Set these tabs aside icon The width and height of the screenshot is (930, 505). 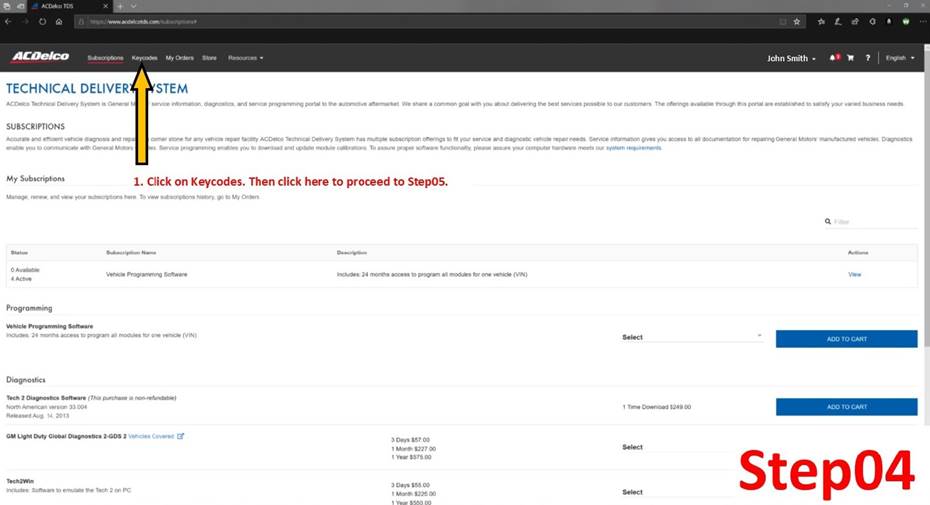pyautogui.click(x=20, y=6)
